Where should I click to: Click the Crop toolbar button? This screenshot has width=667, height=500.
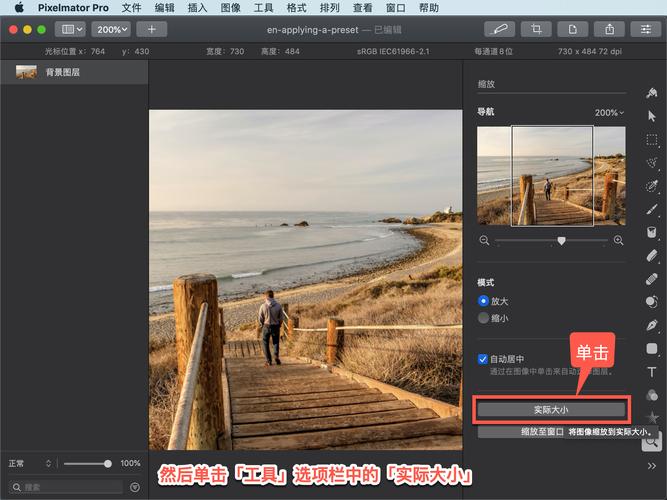click(x=536, y=29)
